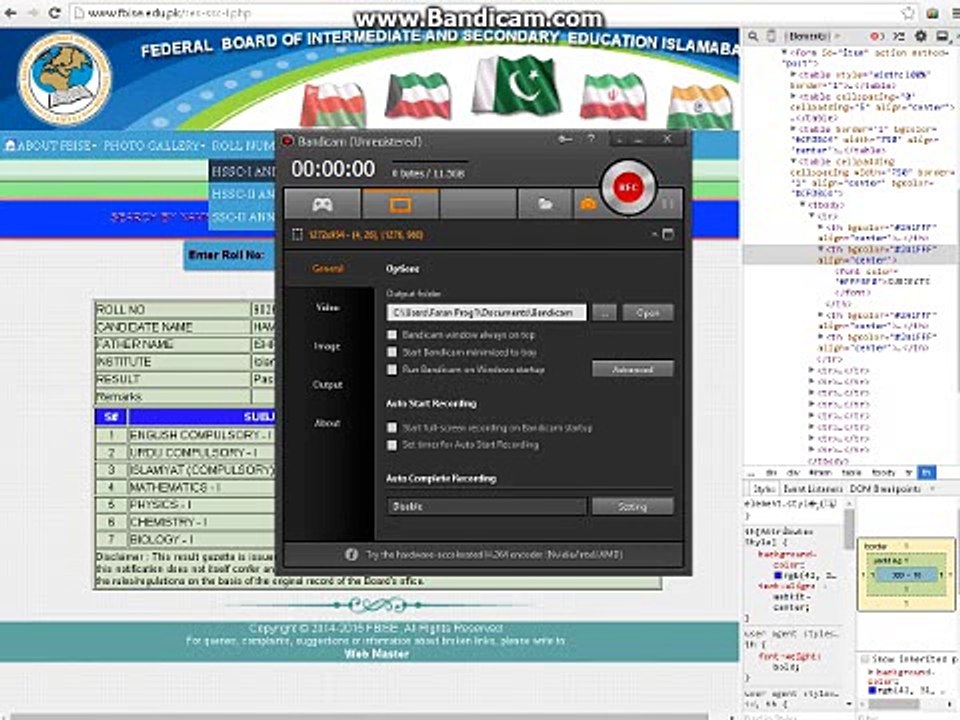This screenshot has height=720, width=960.
Task: Click the browser address bar URL
Action: pos(169,13)
